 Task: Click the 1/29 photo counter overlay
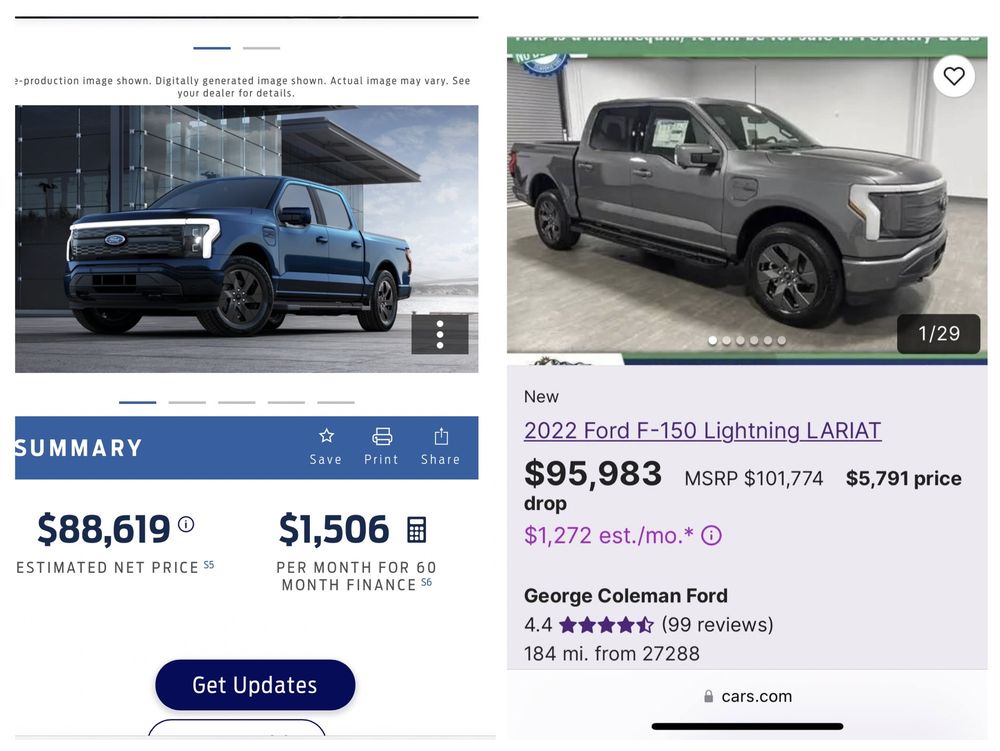938,333
